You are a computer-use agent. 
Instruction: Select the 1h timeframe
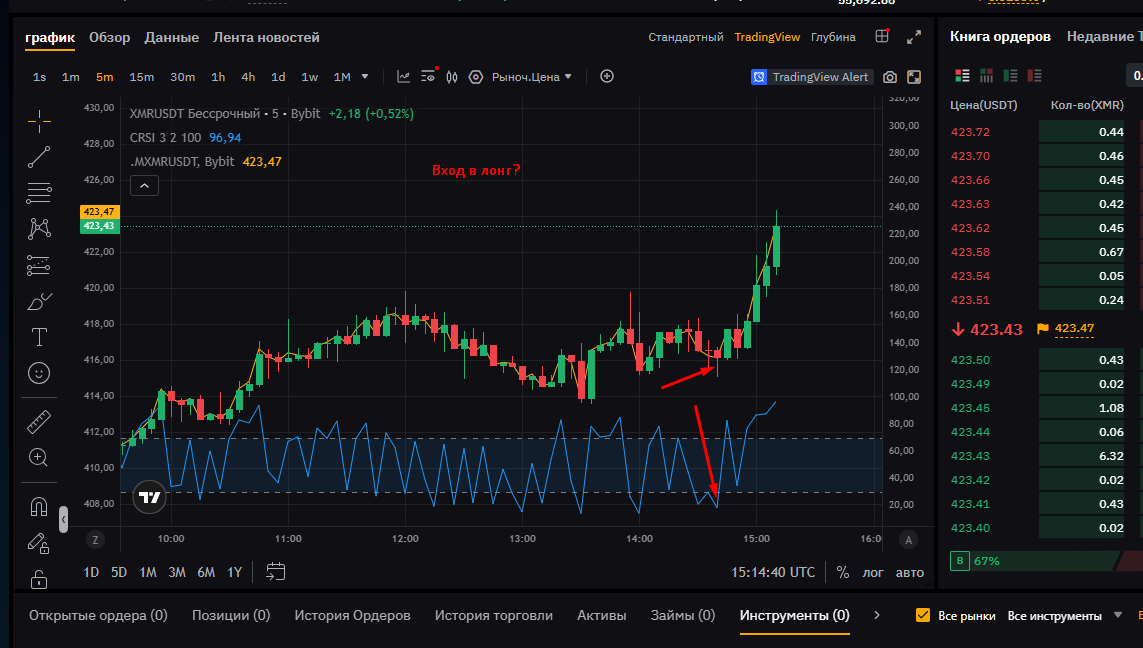[218, 77]
